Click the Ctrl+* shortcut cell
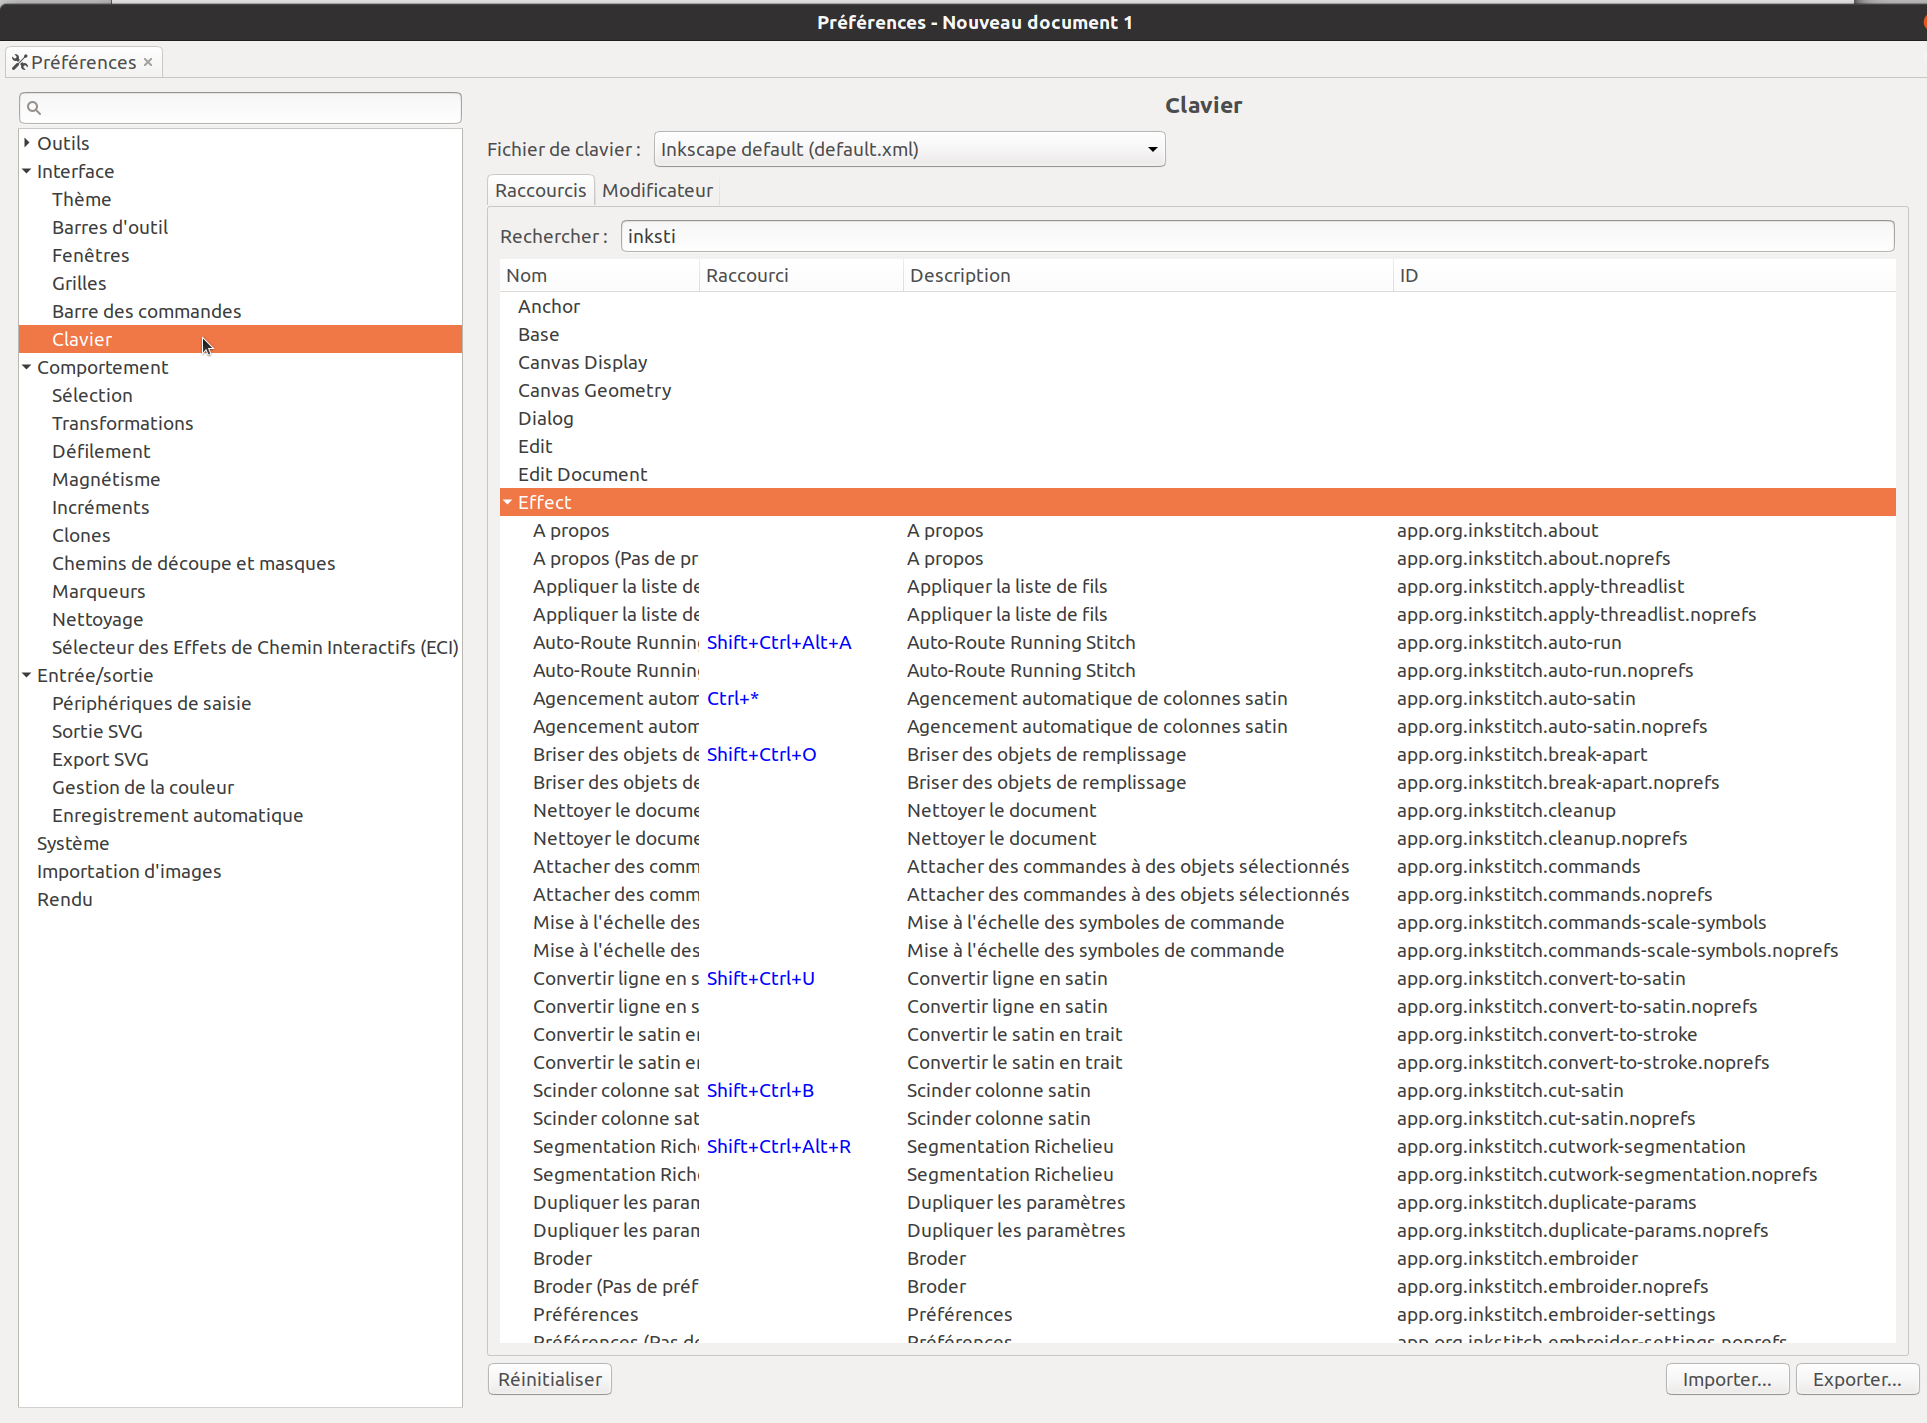The image size is (1927, 1423). 733,698
